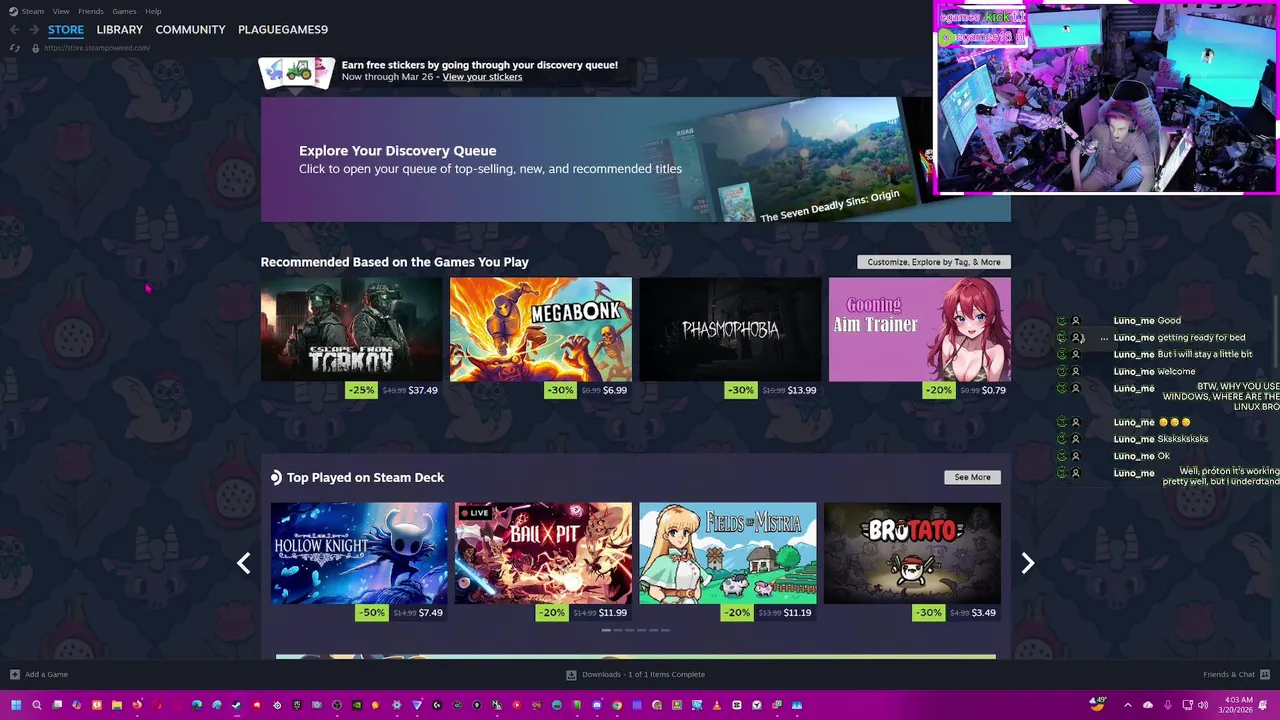Open the Downloads status in Steam footer
1280x720 pixels.
[x=636, y=674]
